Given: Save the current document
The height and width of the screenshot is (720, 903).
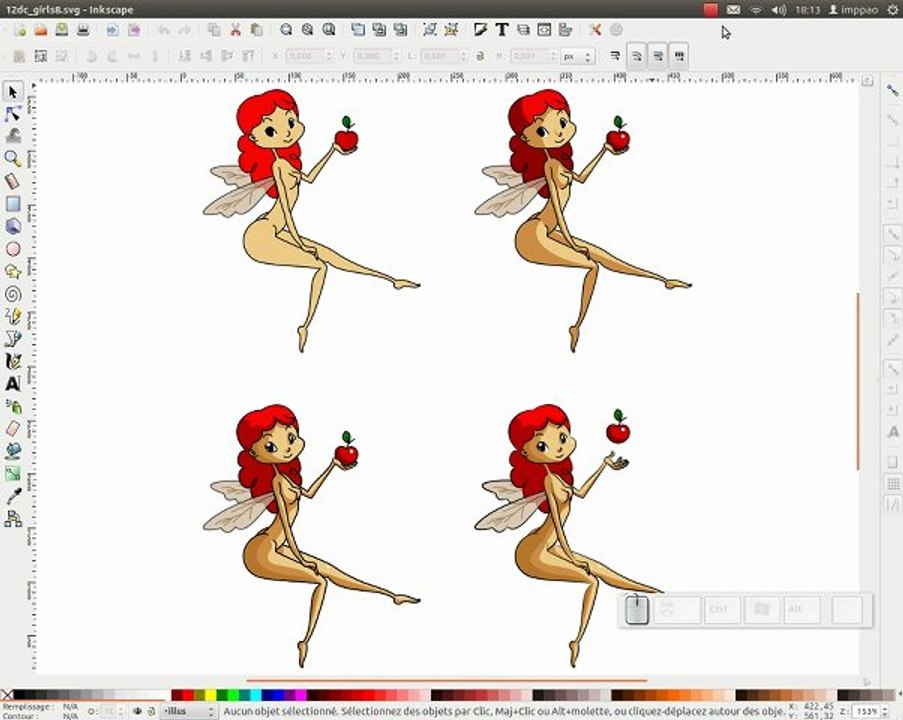Looking at the screenshot, I should [62, 30].
